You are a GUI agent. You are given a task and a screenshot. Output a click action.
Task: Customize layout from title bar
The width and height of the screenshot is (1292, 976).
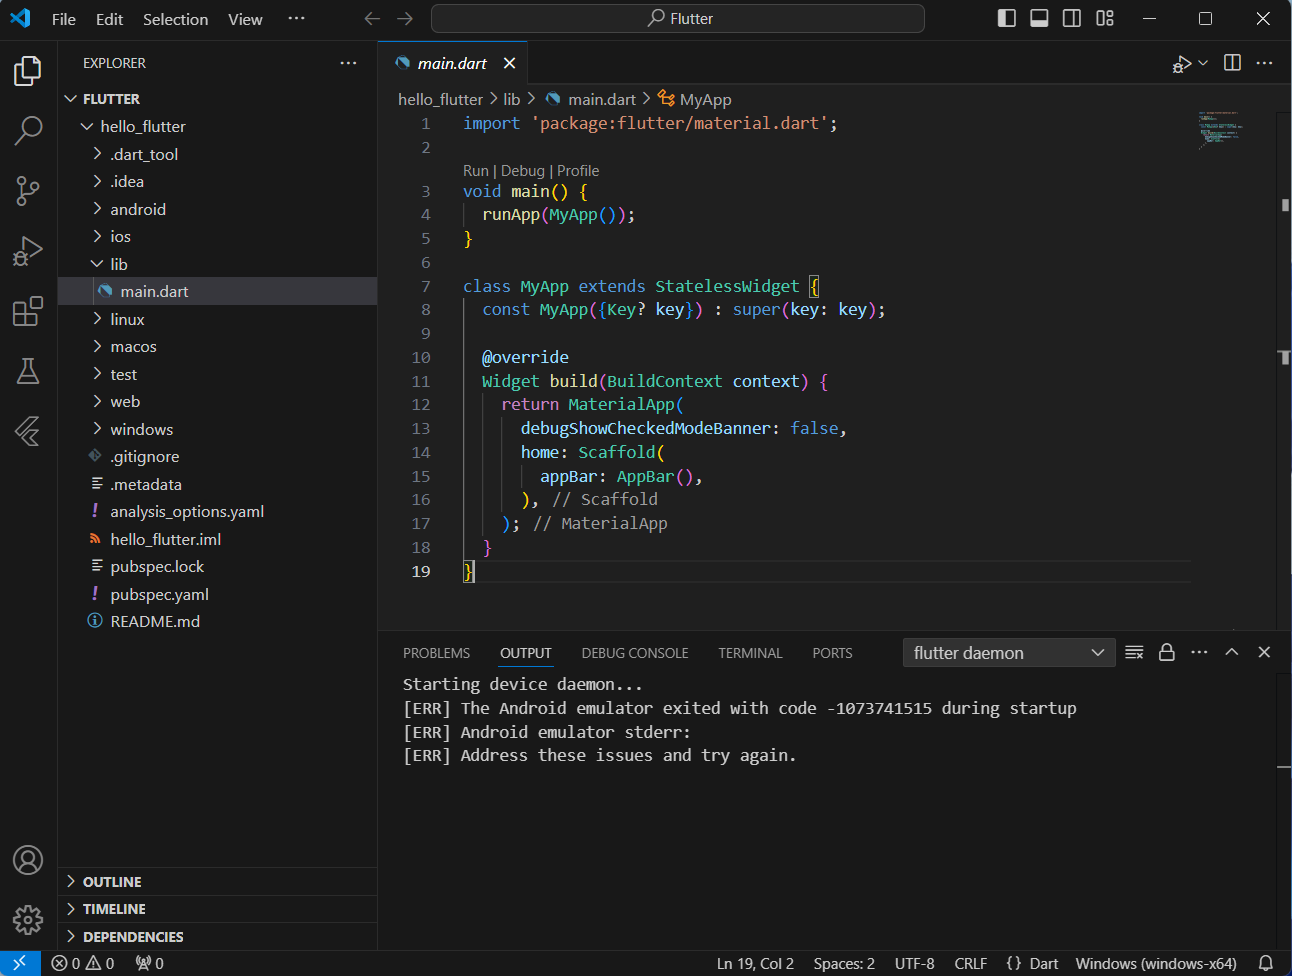point(1104,18)
